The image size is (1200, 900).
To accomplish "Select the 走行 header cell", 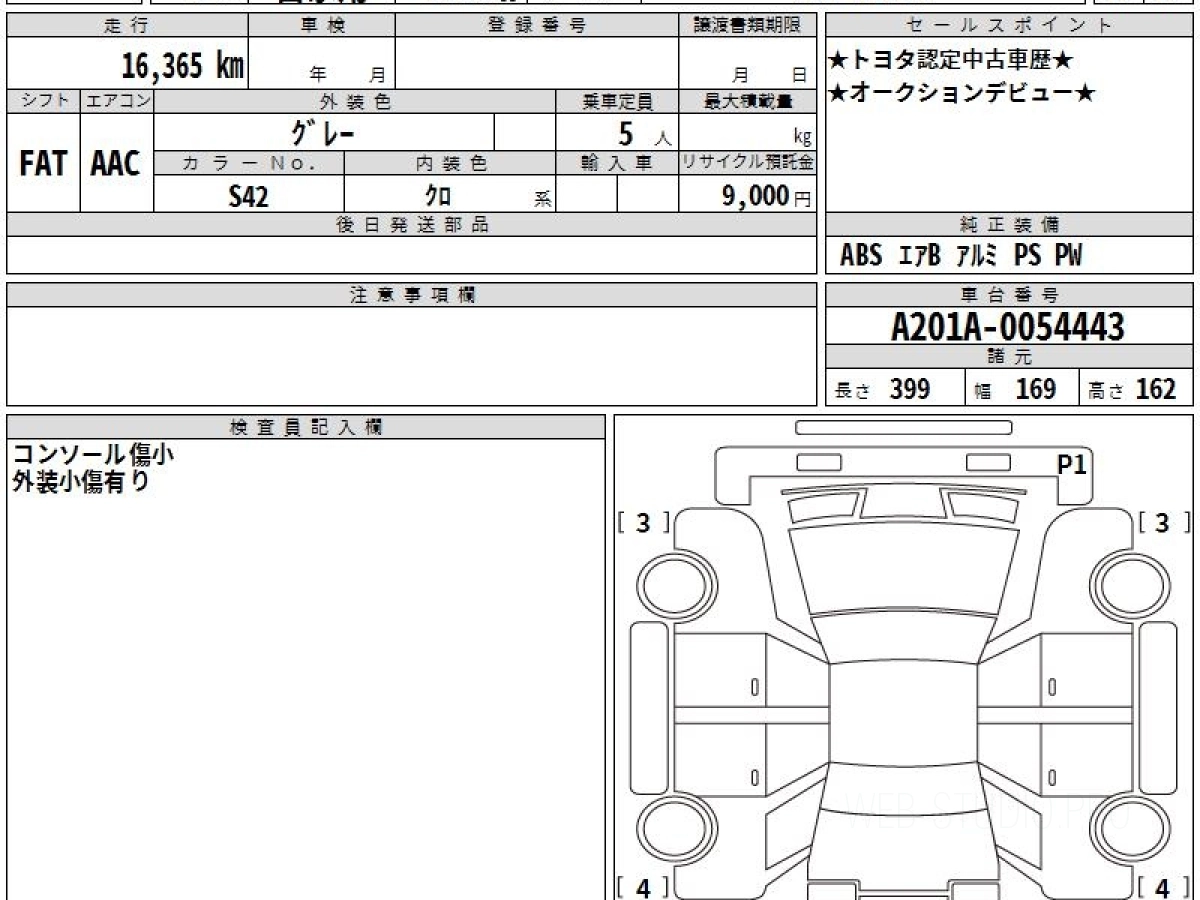I will pyautogui.click(x=126, y=26).
